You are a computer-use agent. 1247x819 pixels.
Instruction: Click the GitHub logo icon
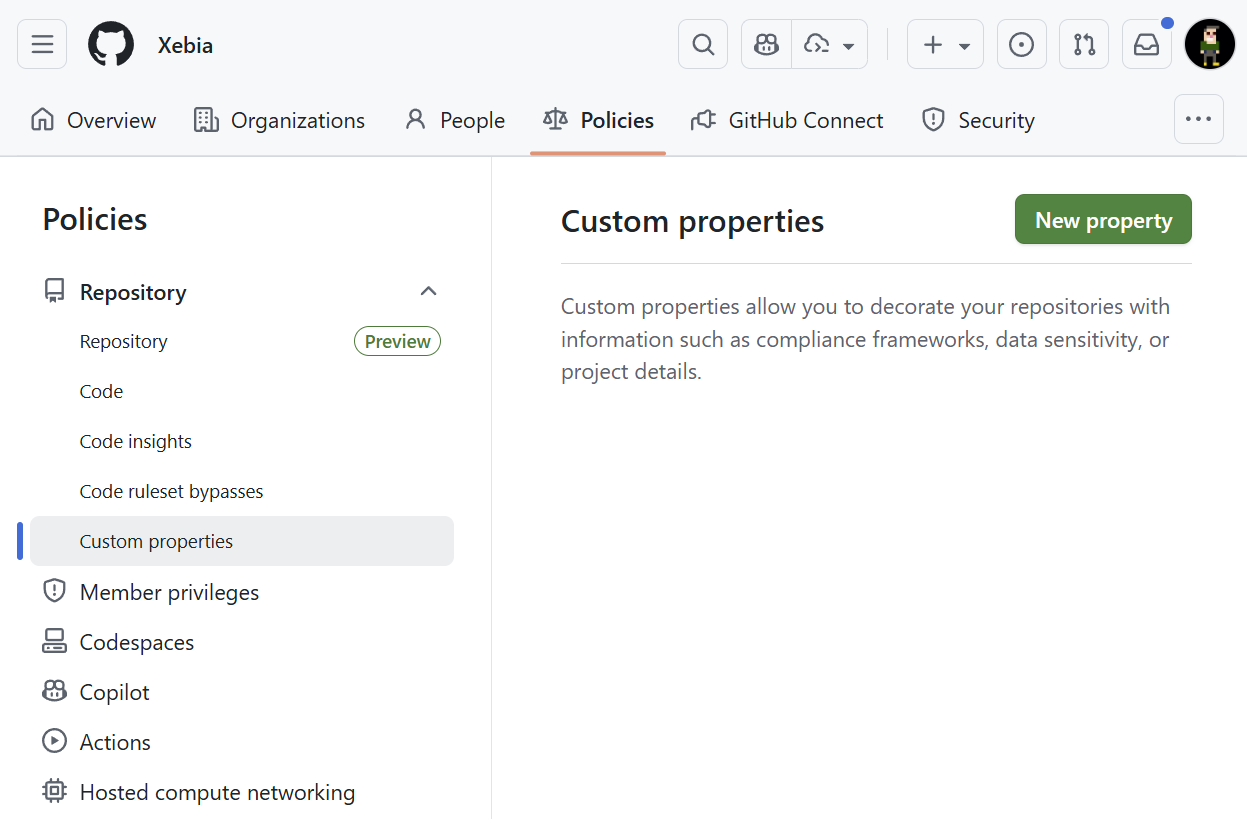pyautogui.click(x=111, y=45)
